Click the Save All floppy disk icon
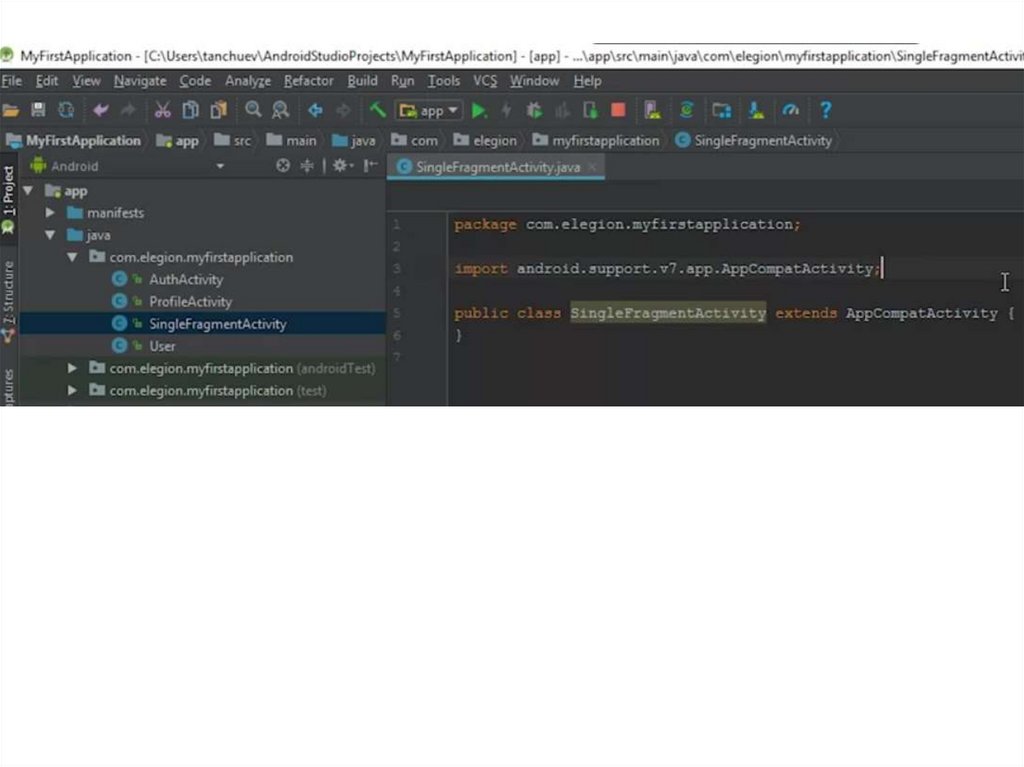Image resolution: width=1024 pixels, height=767 pixels. point(38,110)
